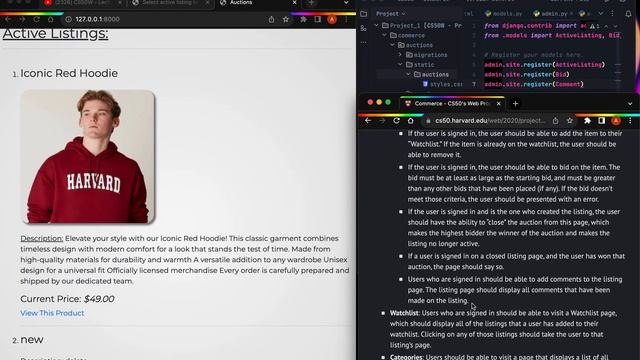640x360 pixels.
Task: Click the second listing titled new
Action: pyautogui.click(x=32, y=340)
